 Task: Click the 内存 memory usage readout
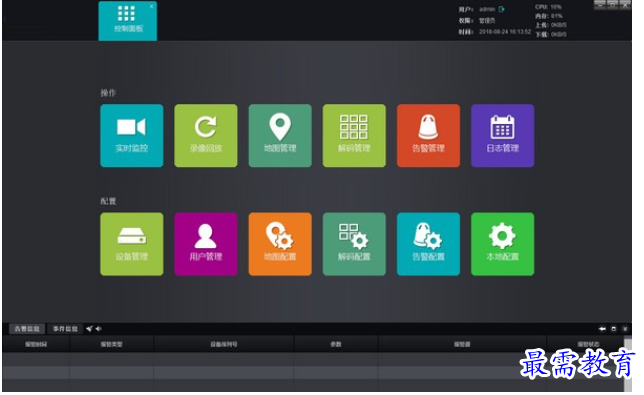(x=549, y=16)
